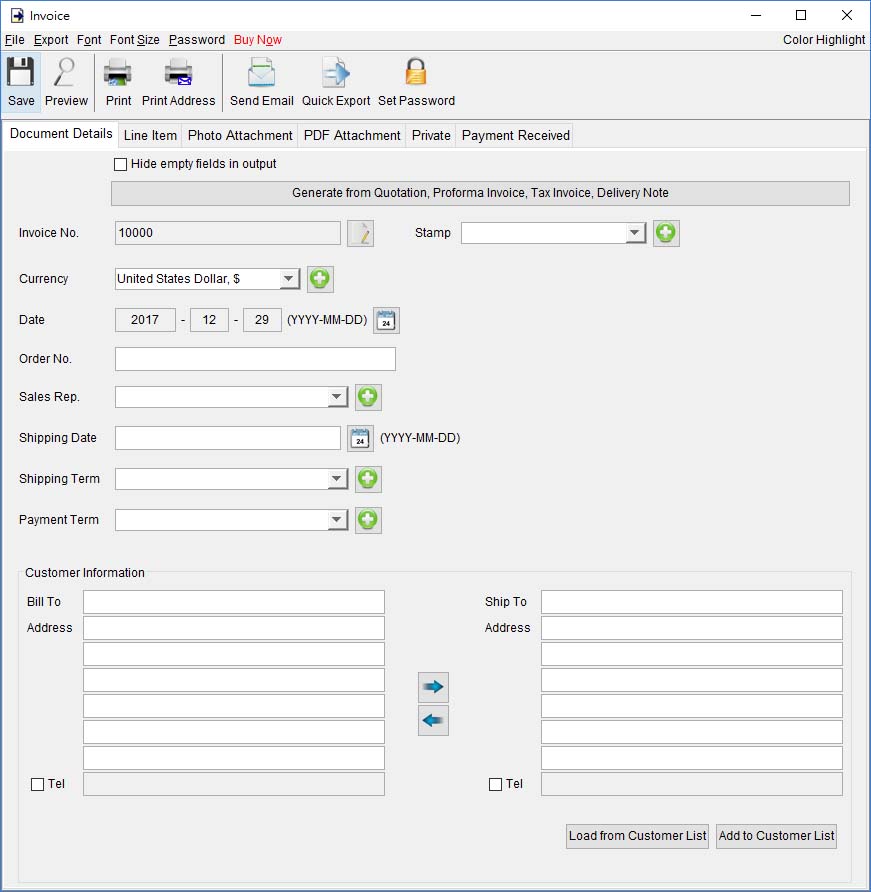Screen dimensions: 871x892
Task: Click the Ship To name field
Action: tap(692, 602)
